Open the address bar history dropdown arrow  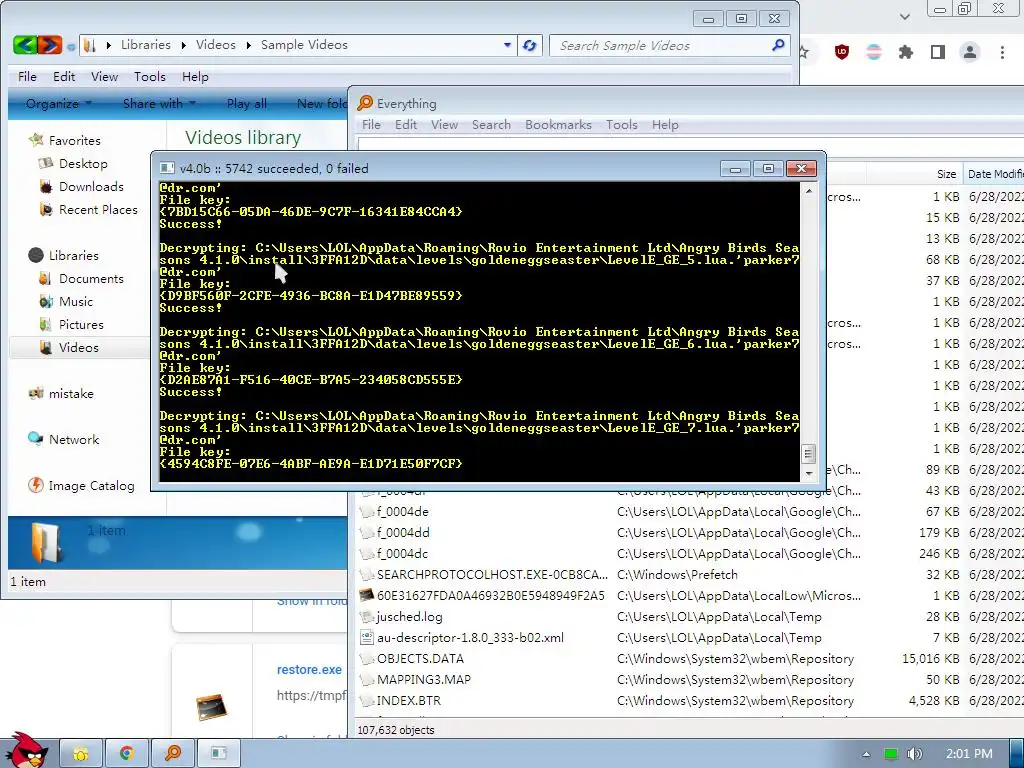point(507,45)
